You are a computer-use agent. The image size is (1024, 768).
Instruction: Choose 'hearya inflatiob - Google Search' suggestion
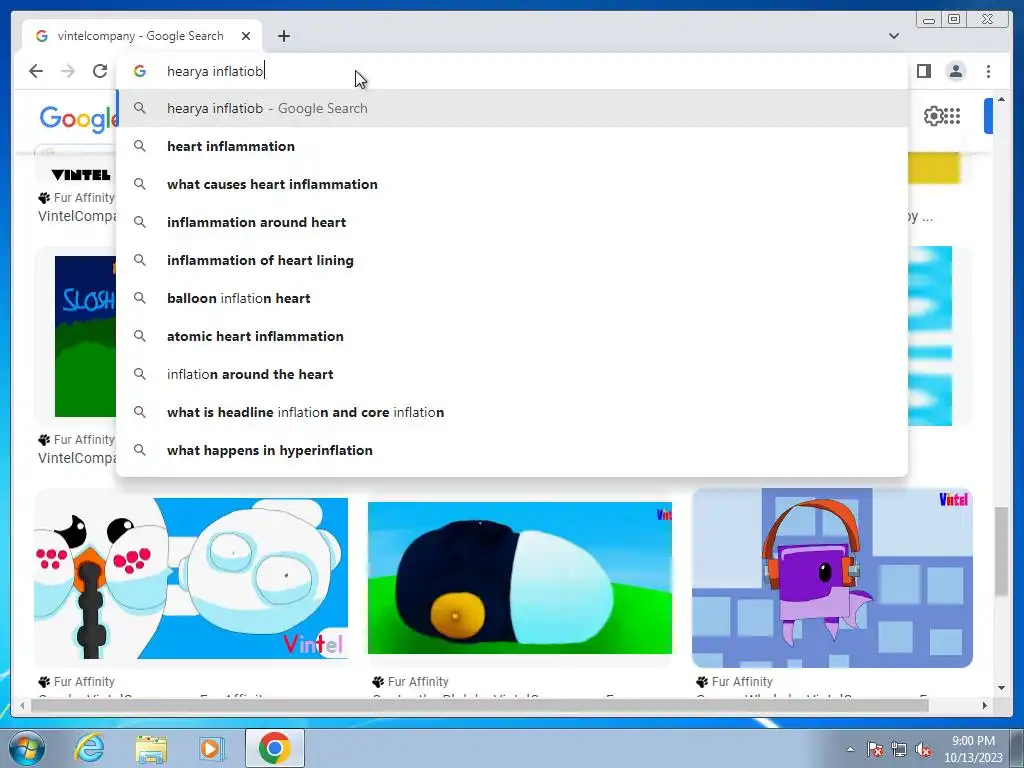[x=512, y=108]
